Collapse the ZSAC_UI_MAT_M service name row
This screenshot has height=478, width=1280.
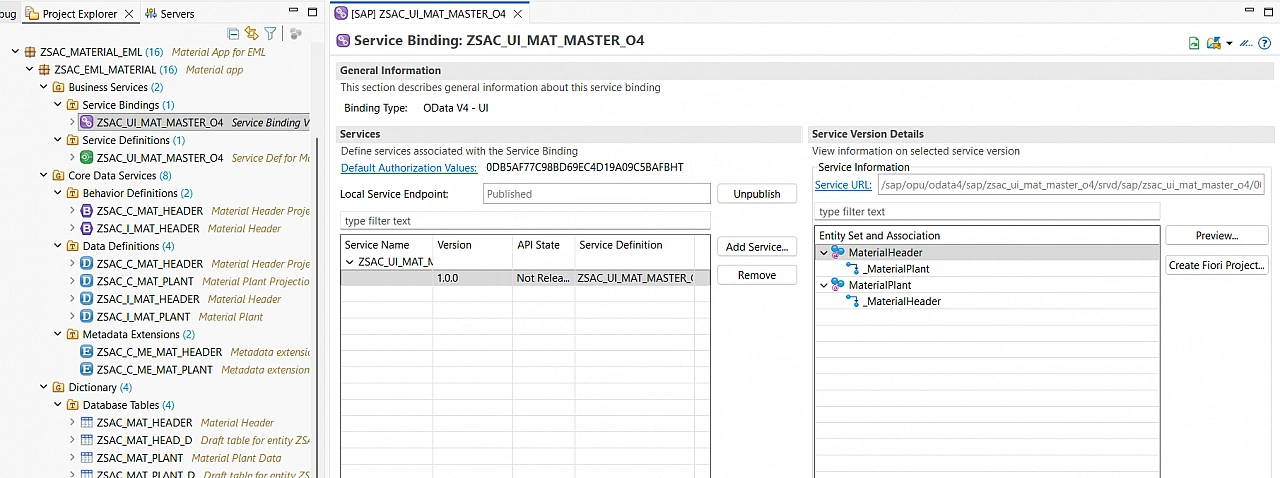[x=349, y=262]
